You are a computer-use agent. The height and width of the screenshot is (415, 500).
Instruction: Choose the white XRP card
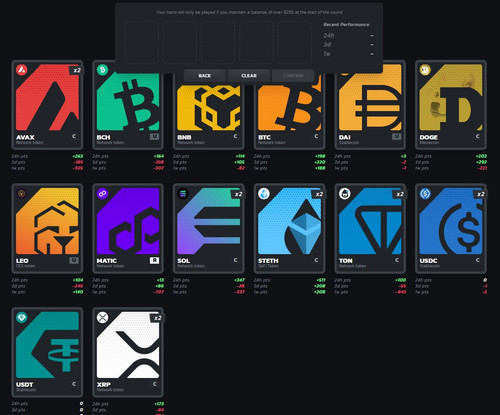pyautogui.click(x=128, y=352)
